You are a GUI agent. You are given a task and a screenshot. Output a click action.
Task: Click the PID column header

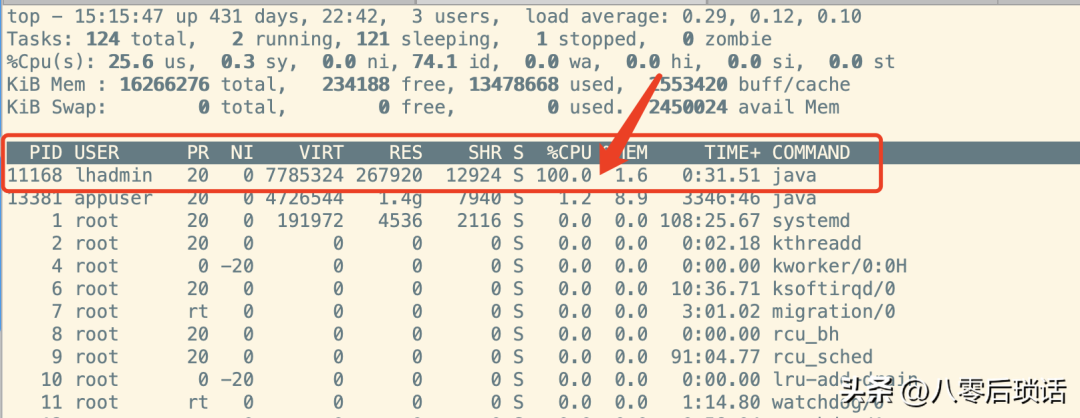[x=45, y=151]
